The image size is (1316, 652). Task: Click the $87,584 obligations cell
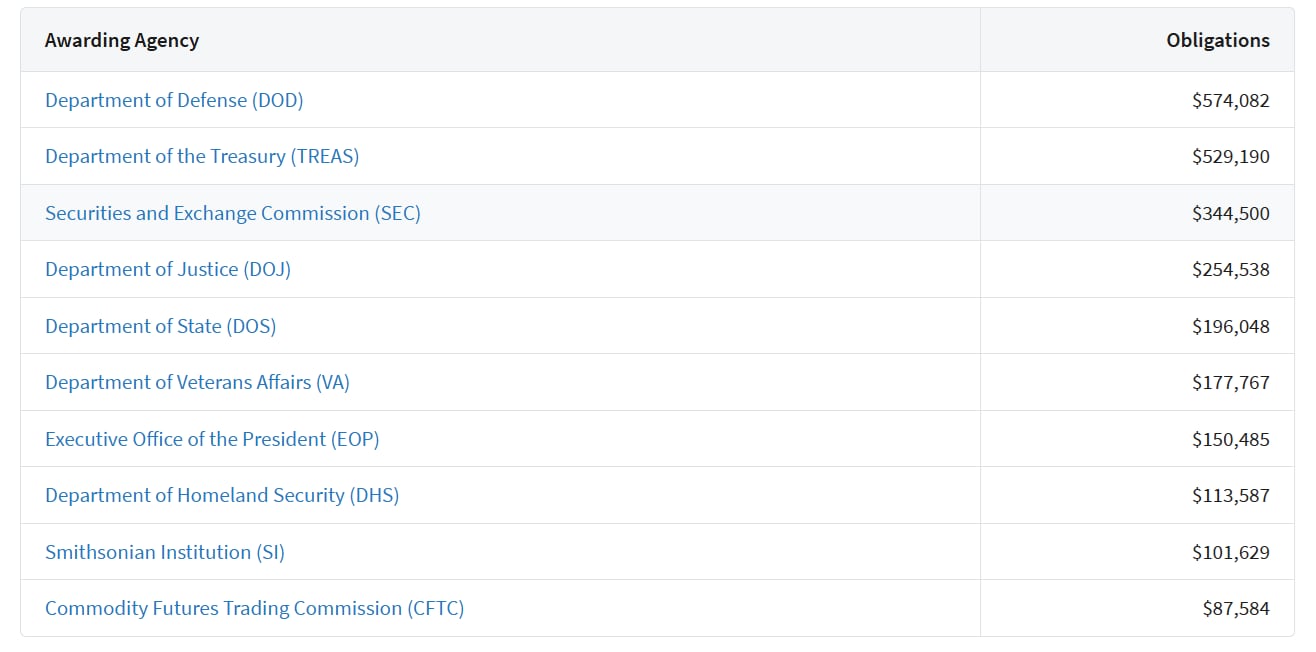1235,608
